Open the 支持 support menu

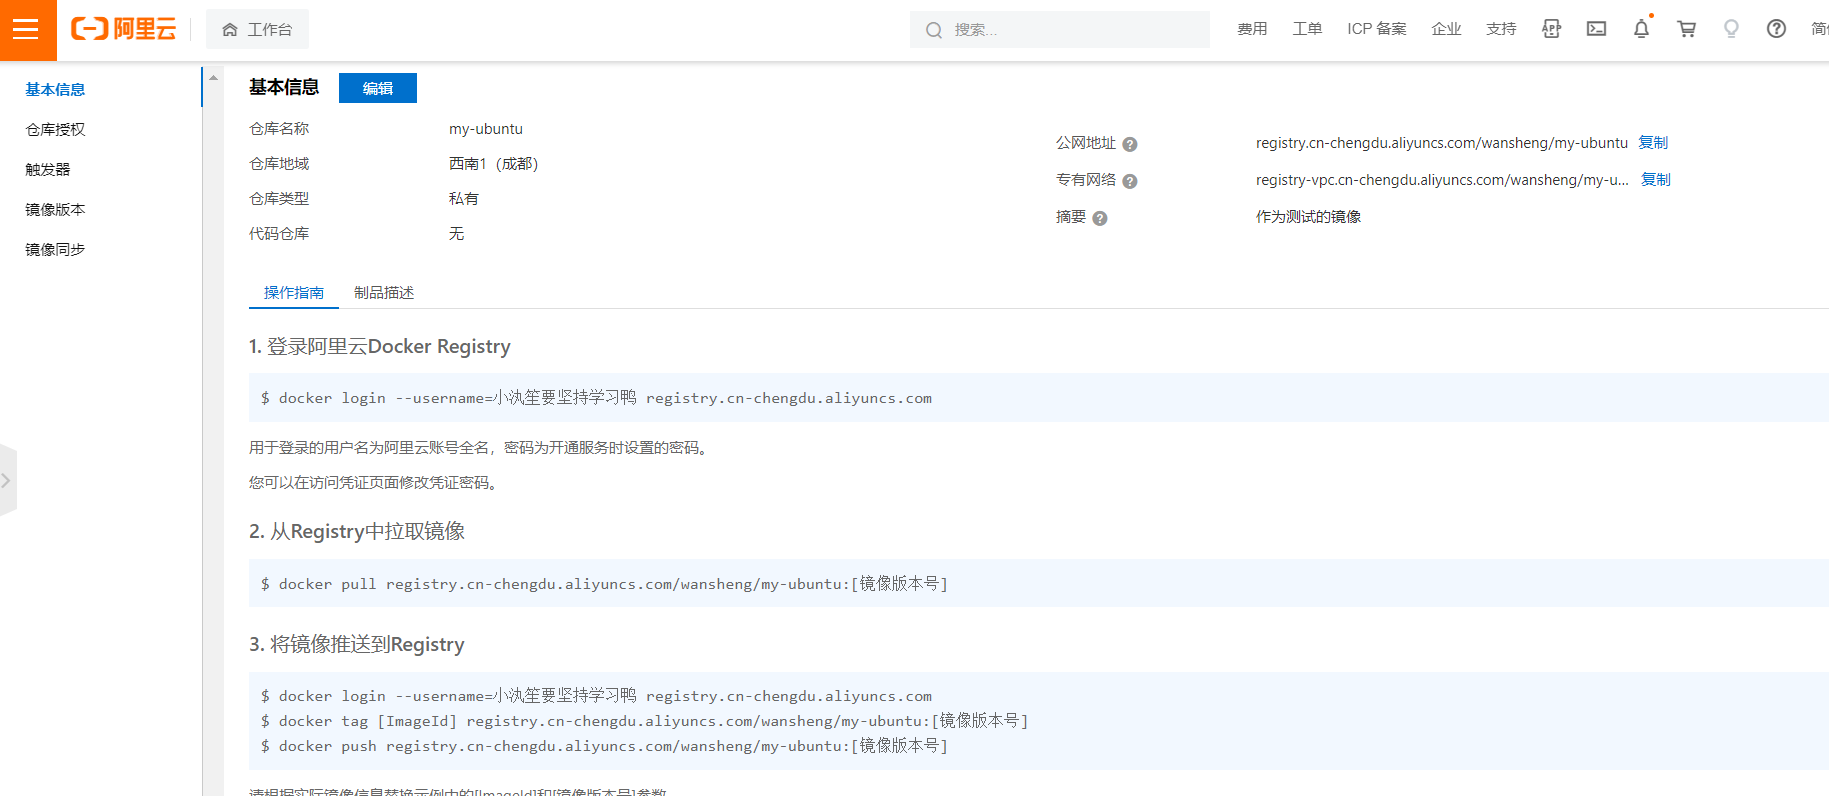[1501, 29]
